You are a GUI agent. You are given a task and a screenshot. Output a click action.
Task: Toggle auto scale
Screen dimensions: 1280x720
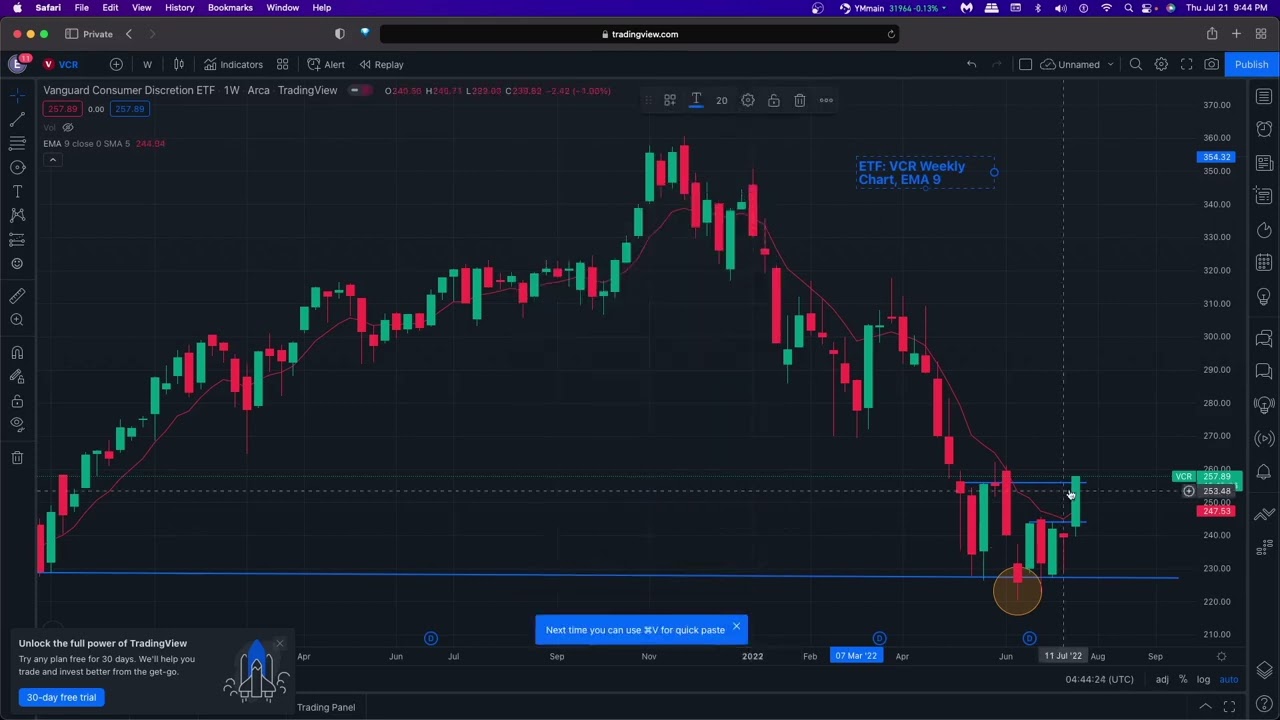click(x=1229, y=680)
